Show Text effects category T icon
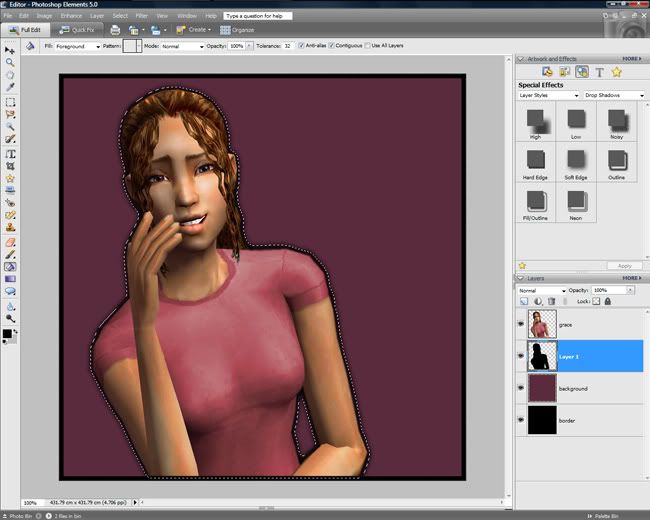Screen dimensions: 650x520 pyautogui.click(x=599, y=72)
